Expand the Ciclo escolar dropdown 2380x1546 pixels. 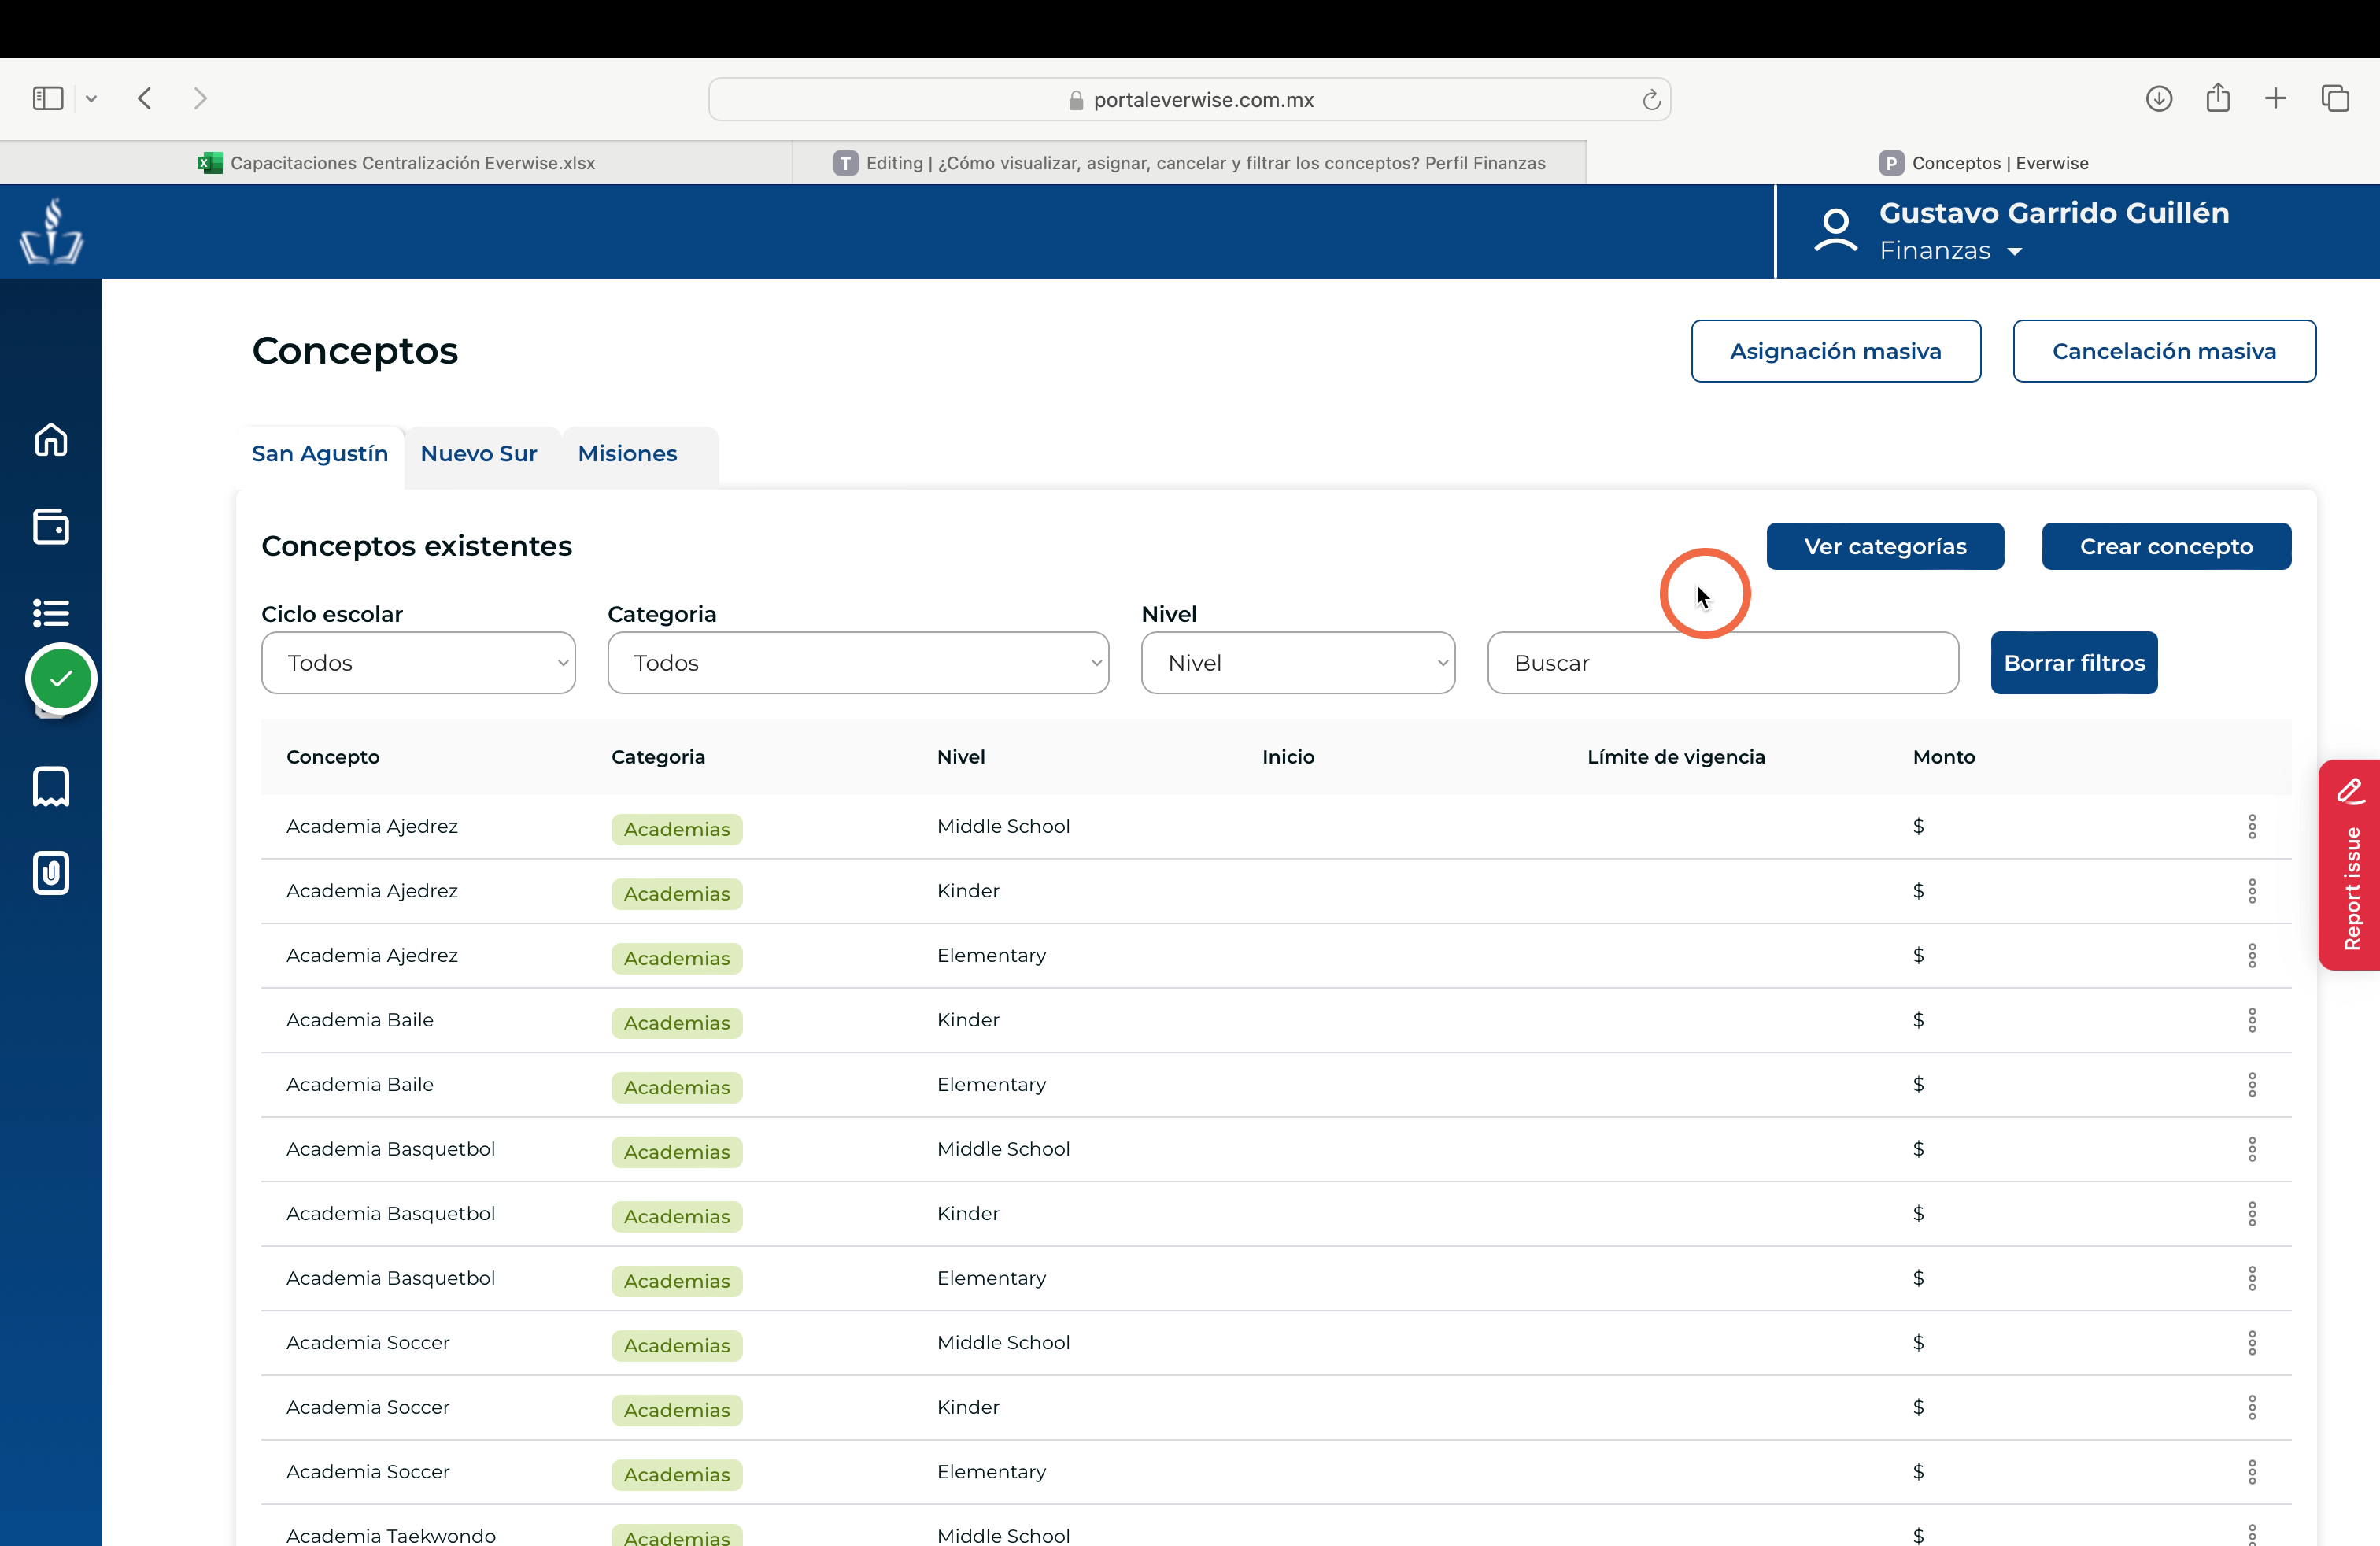[418, 663]
